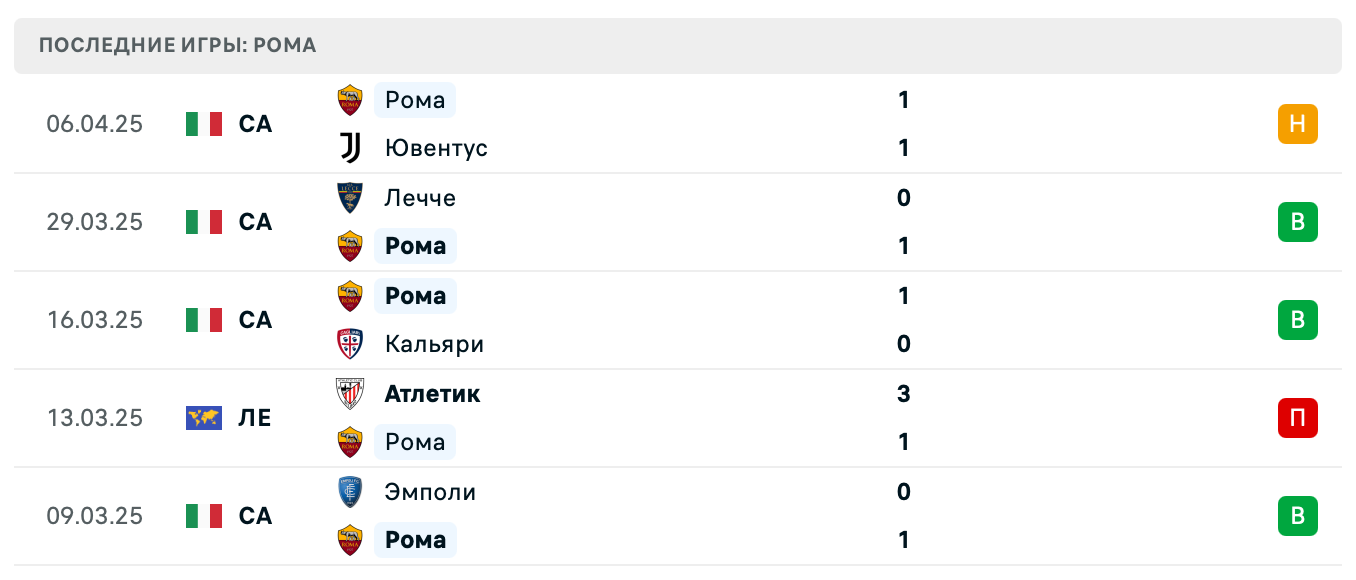1356x580 pixels.
Task: Click the Europa League icon beside 13.03.25
Action: click(203, 418)
